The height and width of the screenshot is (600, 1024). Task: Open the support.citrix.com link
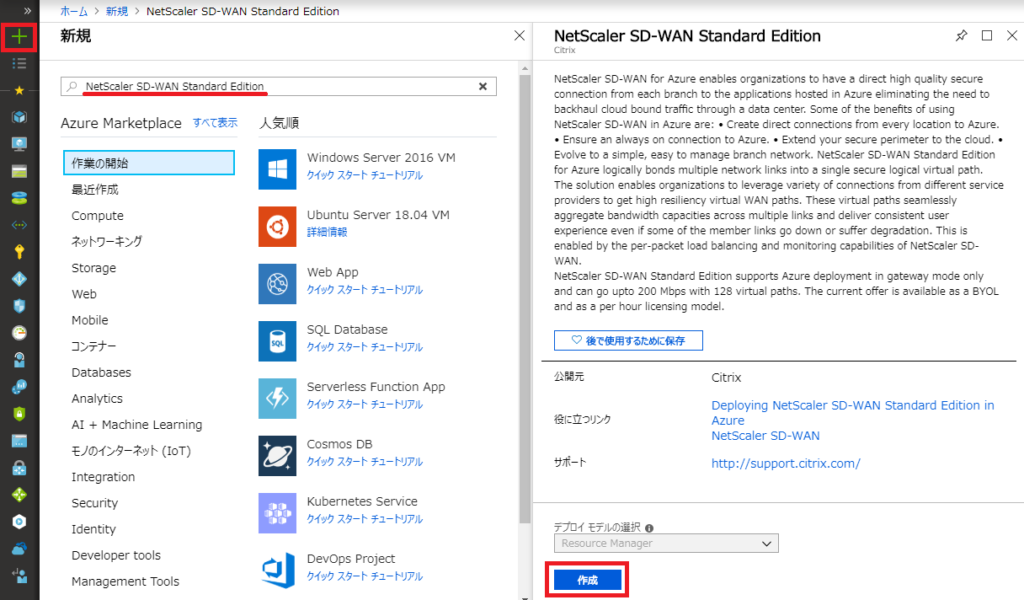coord(786,464)
